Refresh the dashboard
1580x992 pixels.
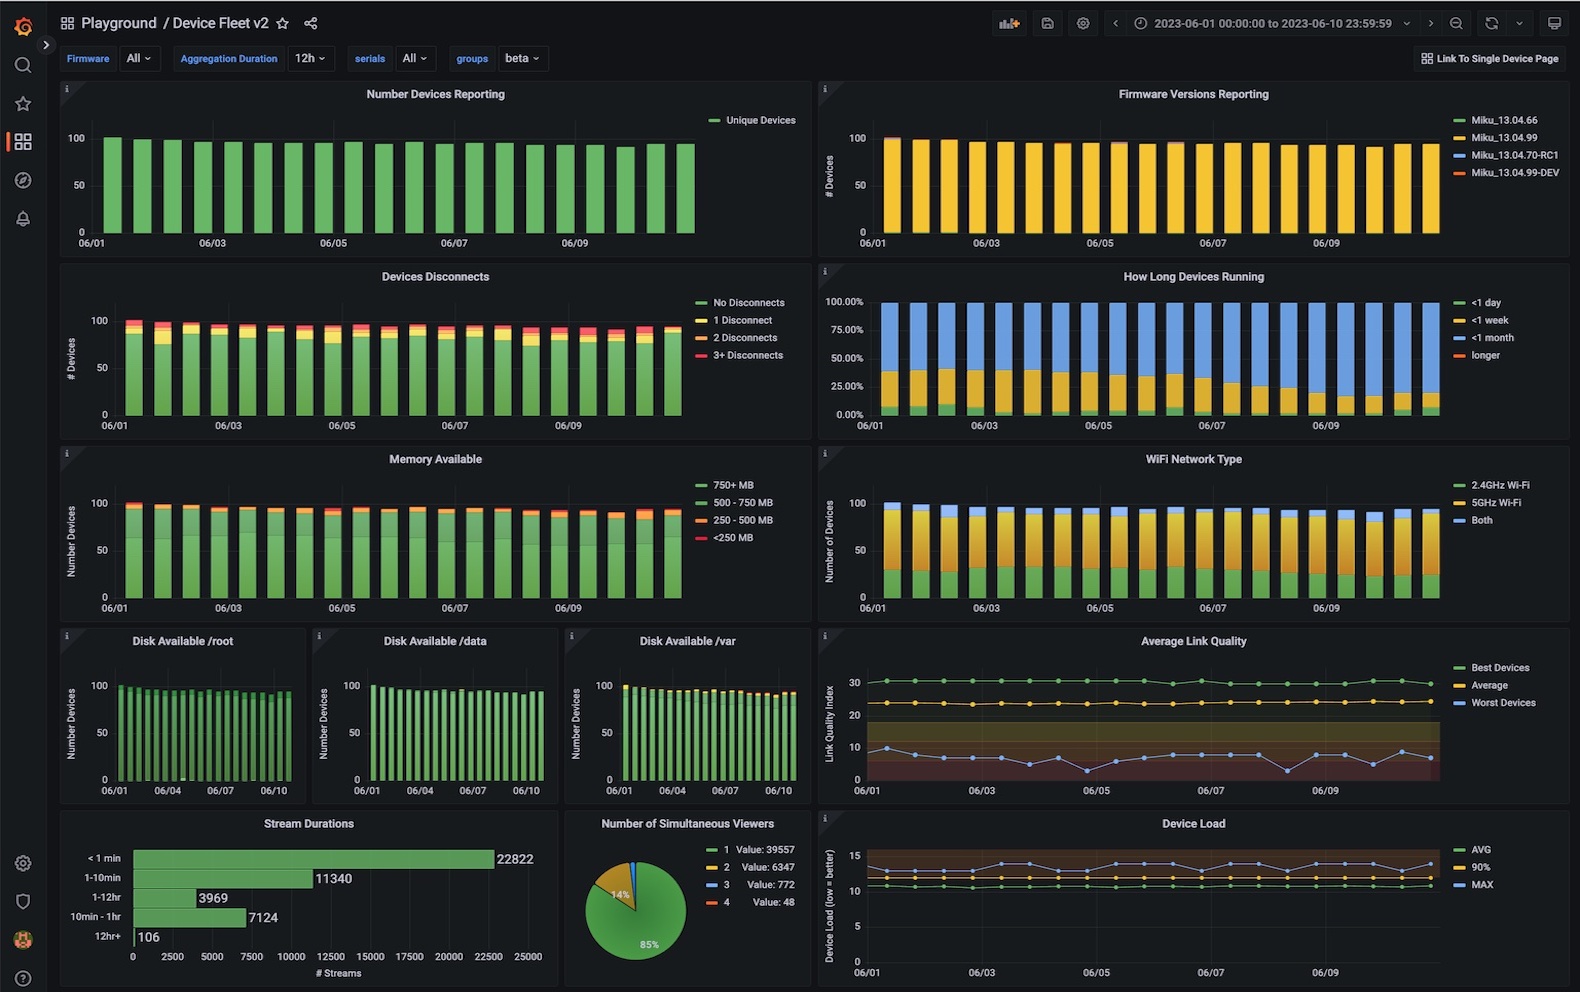click(1492, 23)
